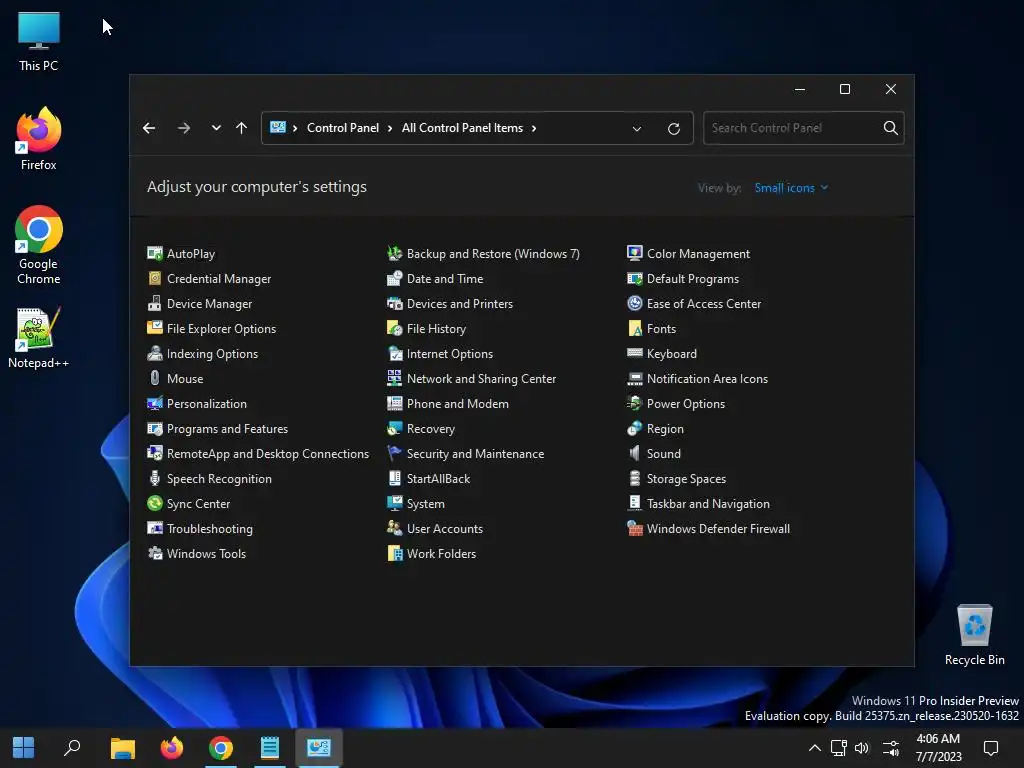The width and height of the screenshot is (1024, 768).
Task: Open the Start menu
Action: 24,748
